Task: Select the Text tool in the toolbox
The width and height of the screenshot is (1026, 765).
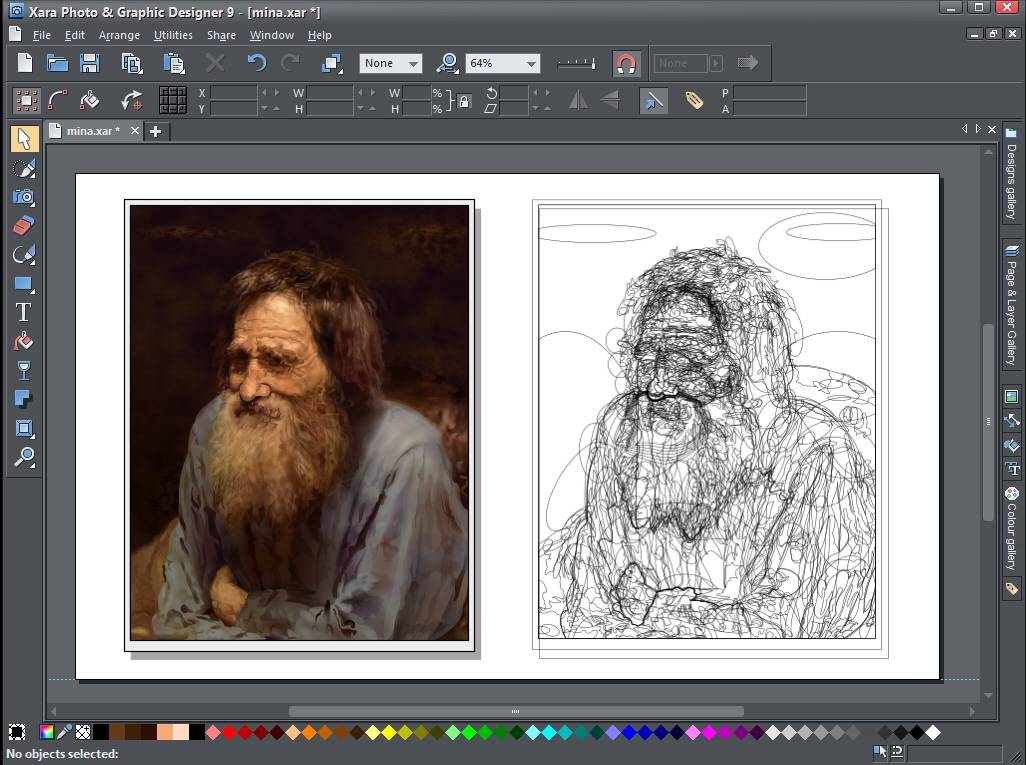Action: 24,312
